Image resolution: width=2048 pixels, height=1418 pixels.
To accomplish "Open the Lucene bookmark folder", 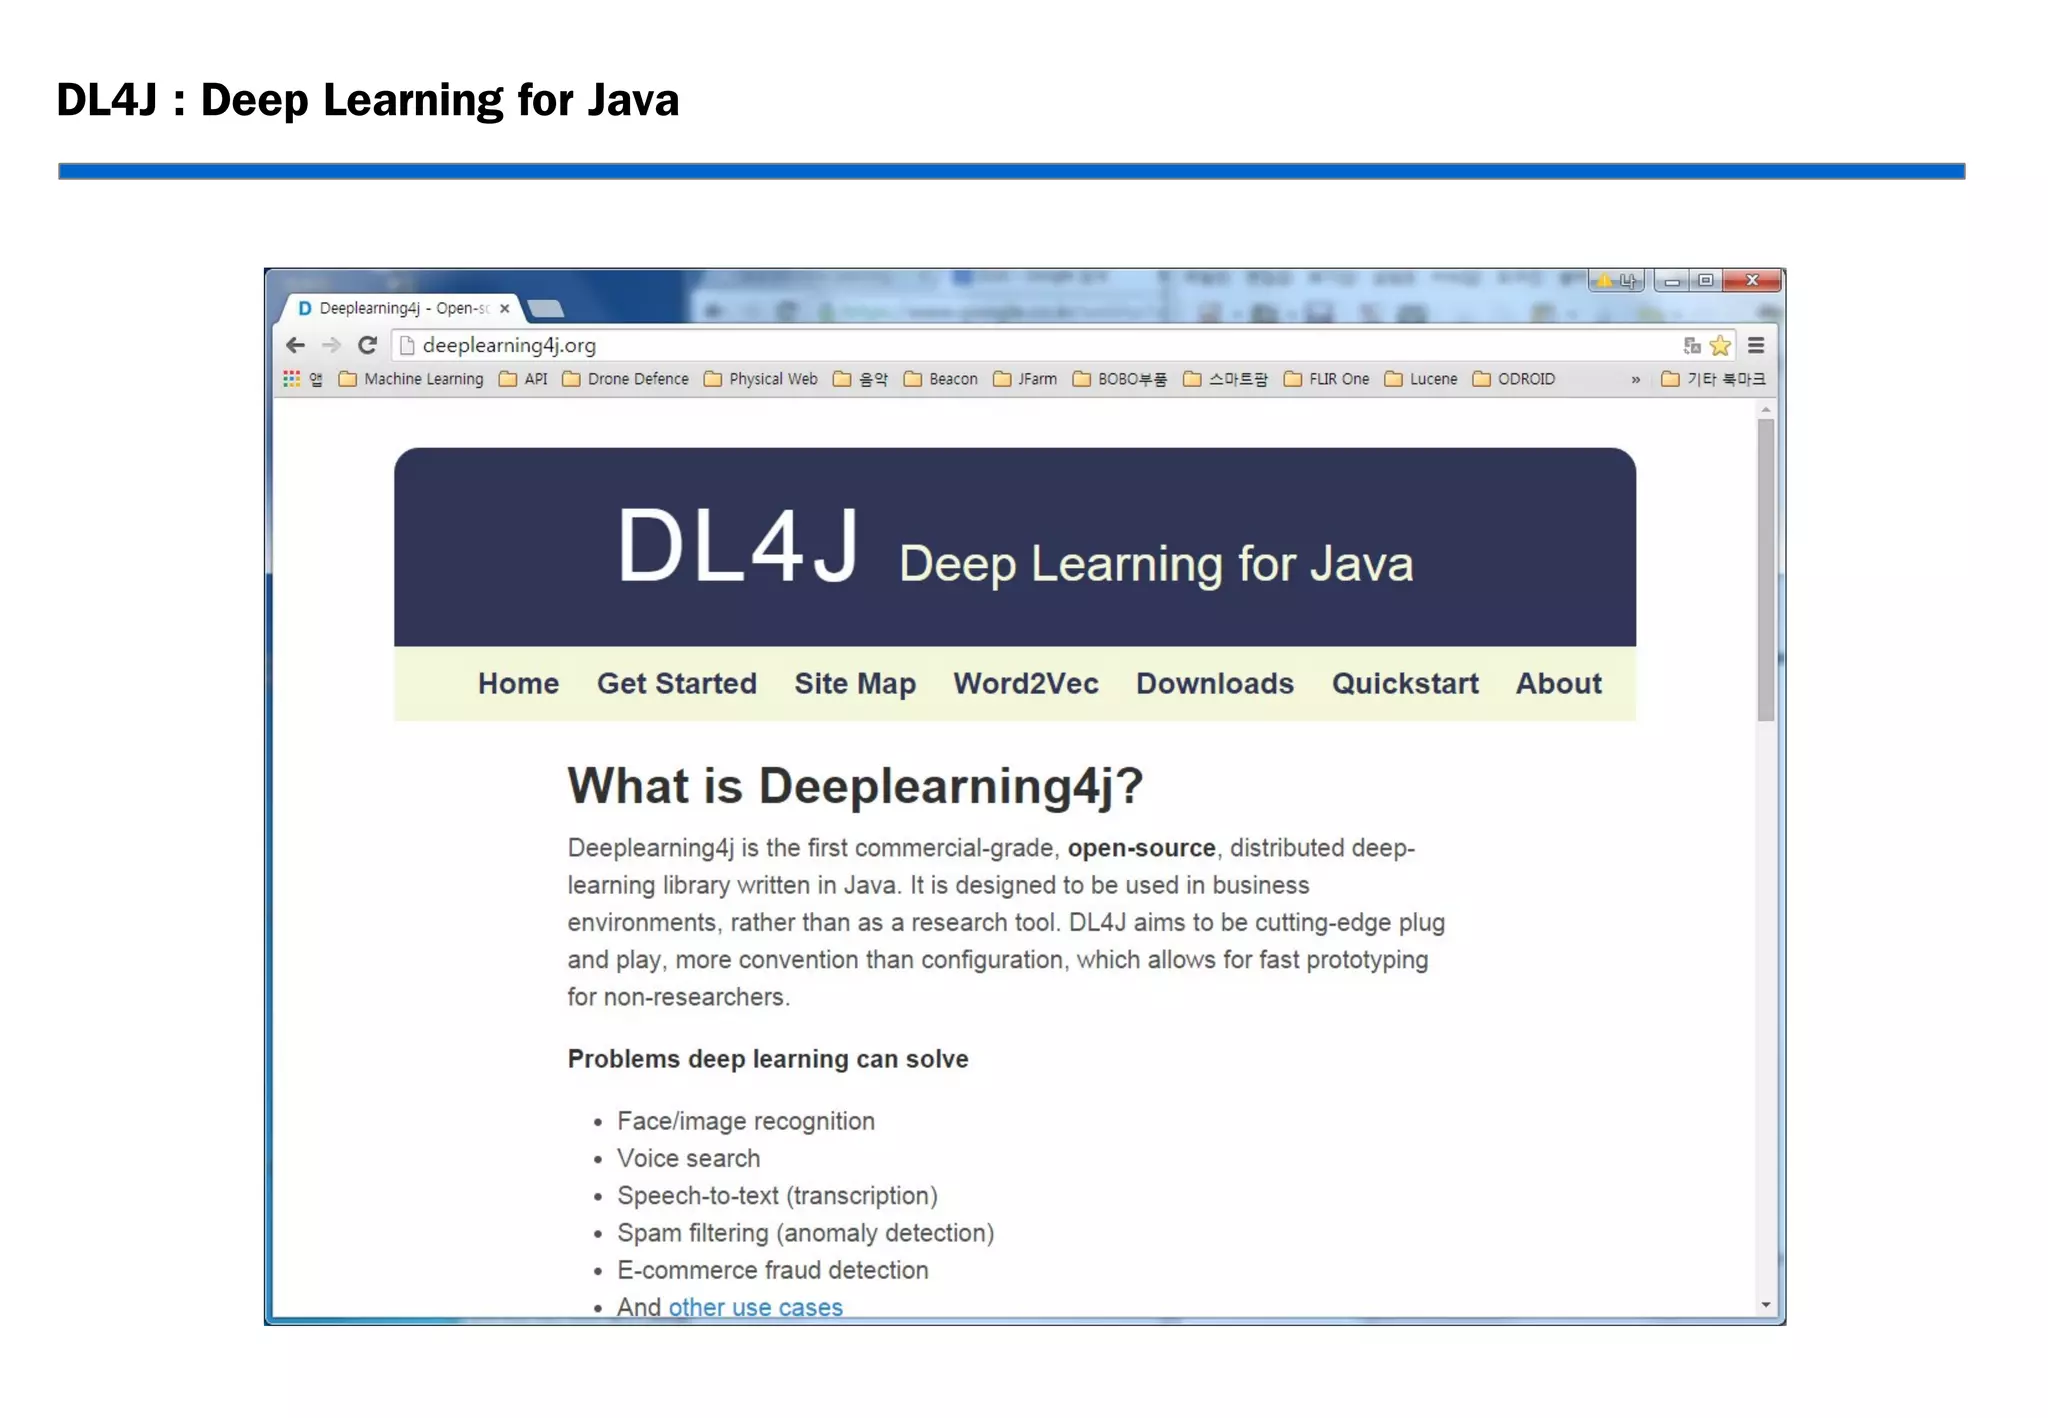I will click(x=1421, y=379).
